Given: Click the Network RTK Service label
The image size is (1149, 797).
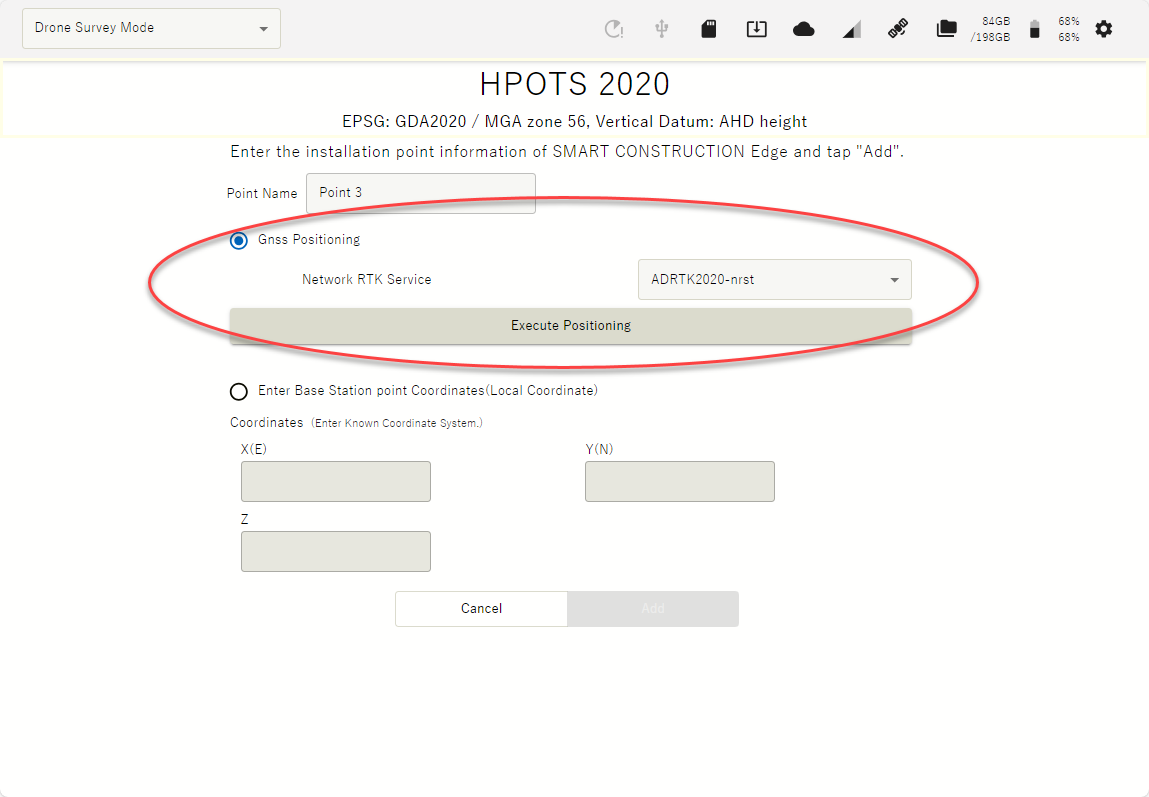Looking at the screenshot, I should pyautogui.click(x=366, y=280).
